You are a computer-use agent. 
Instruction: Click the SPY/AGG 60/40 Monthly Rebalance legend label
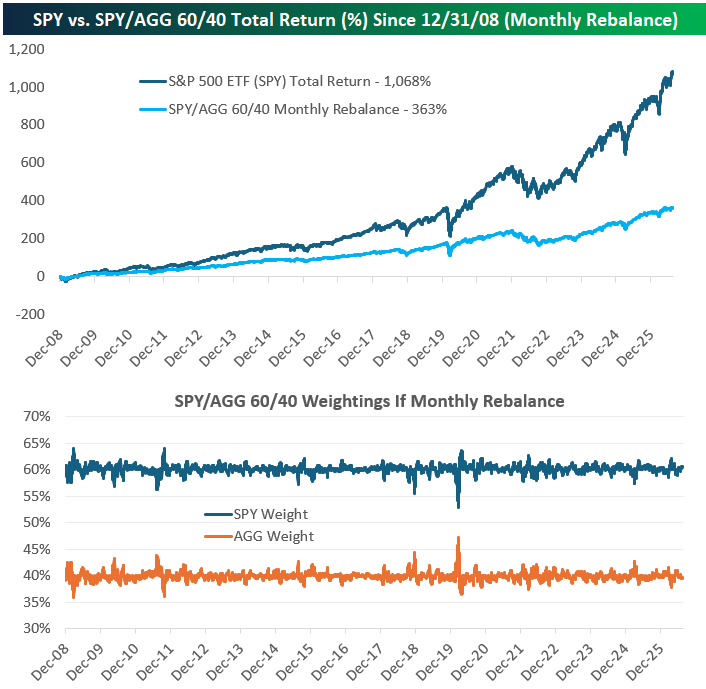tap(308, 109)
